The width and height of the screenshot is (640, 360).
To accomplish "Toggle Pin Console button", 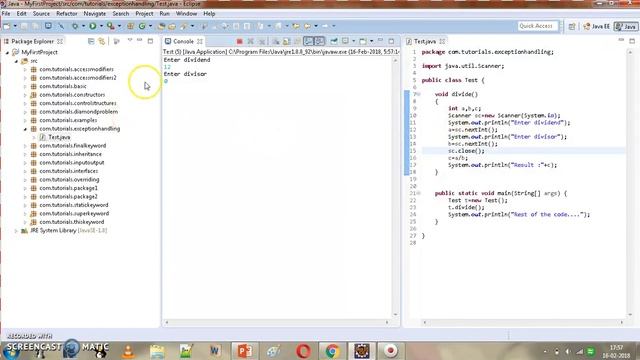I will click(334, 41).
